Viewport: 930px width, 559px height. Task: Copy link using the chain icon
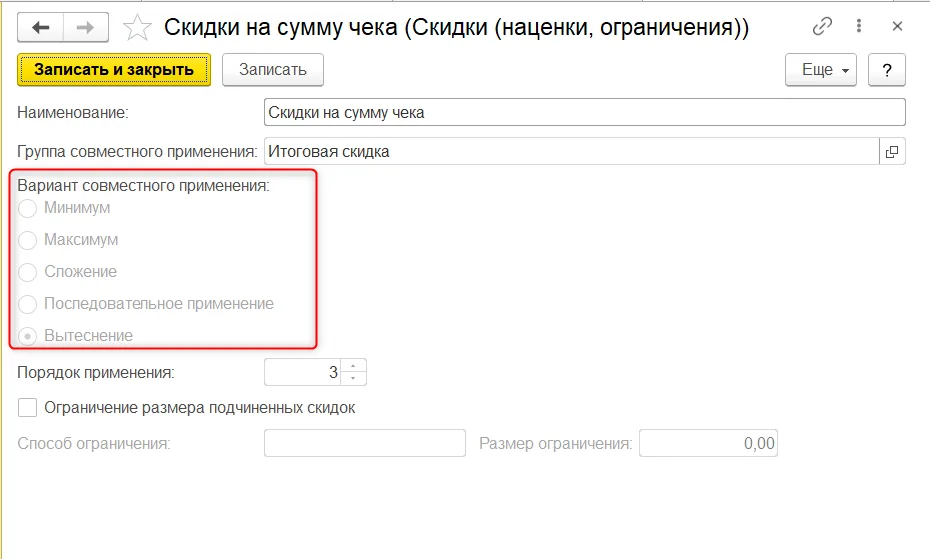point(822,26)
